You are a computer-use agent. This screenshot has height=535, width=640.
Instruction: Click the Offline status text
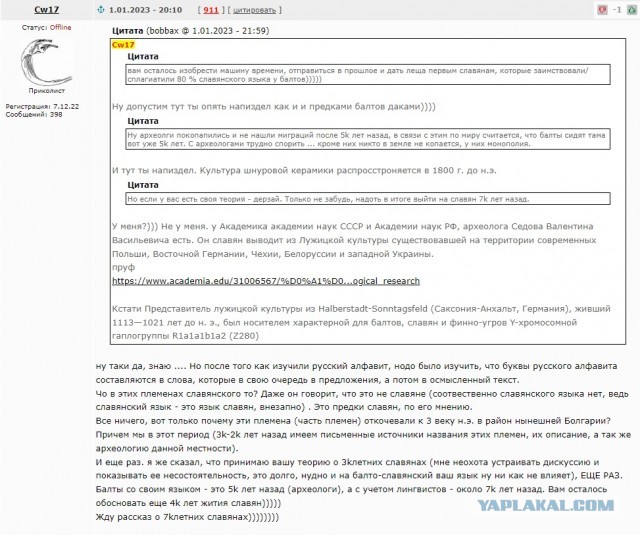(x=60, y=27)
